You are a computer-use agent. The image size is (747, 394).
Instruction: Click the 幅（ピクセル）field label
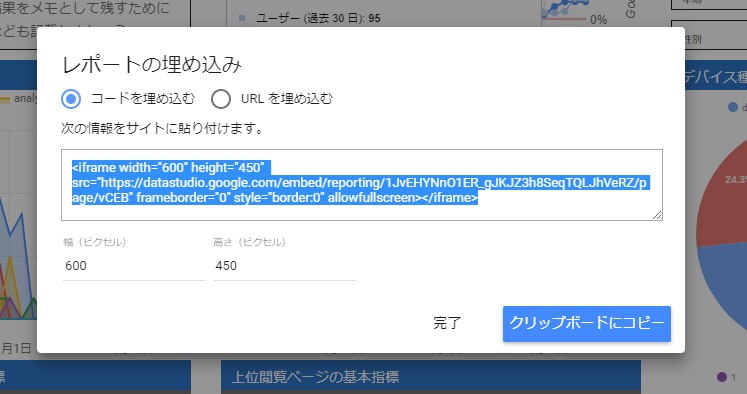94,242
